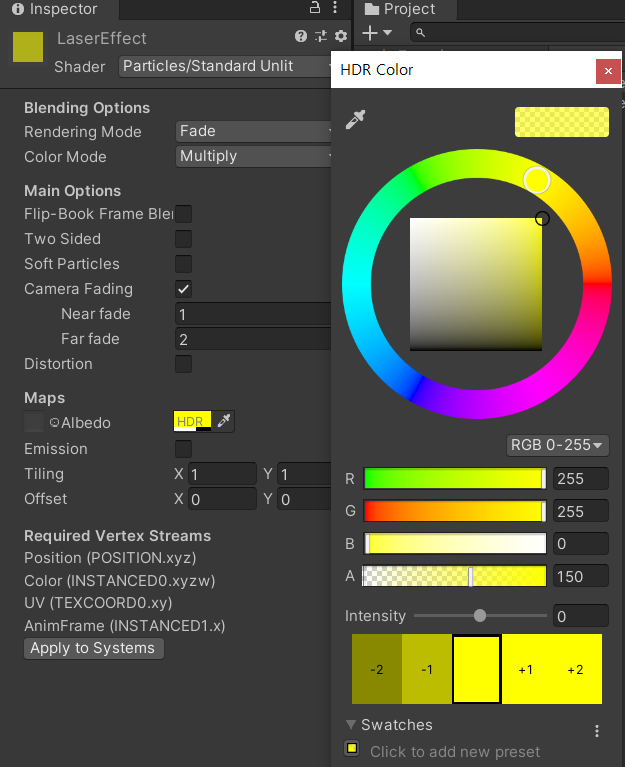Open the material settings gear menu
This screenshot has width=625, height=767.
tap(341, 37)
